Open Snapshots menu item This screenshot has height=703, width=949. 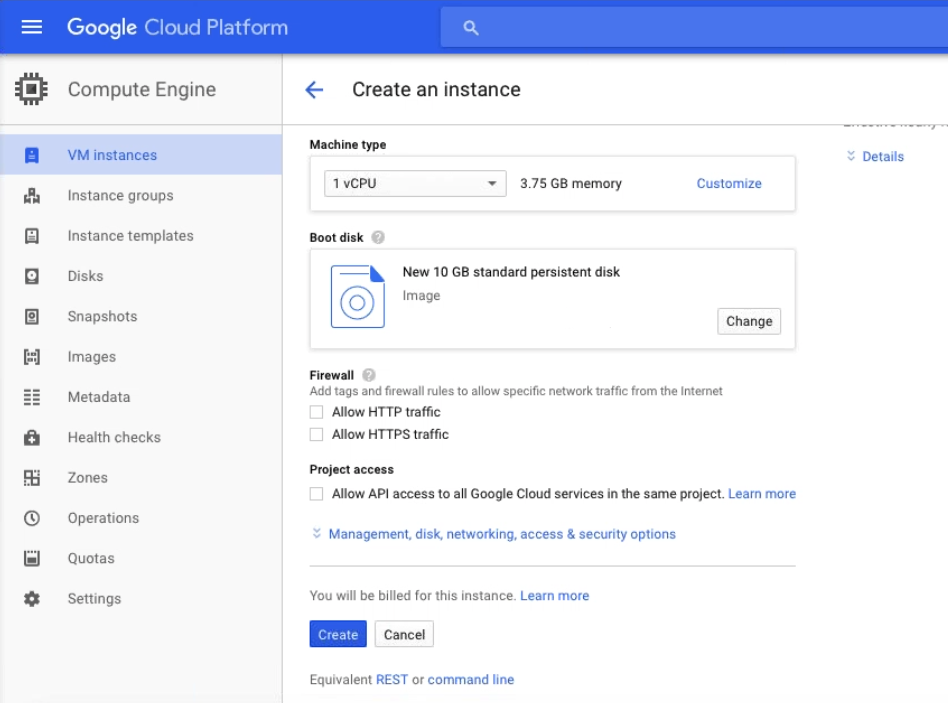point(141,316)
